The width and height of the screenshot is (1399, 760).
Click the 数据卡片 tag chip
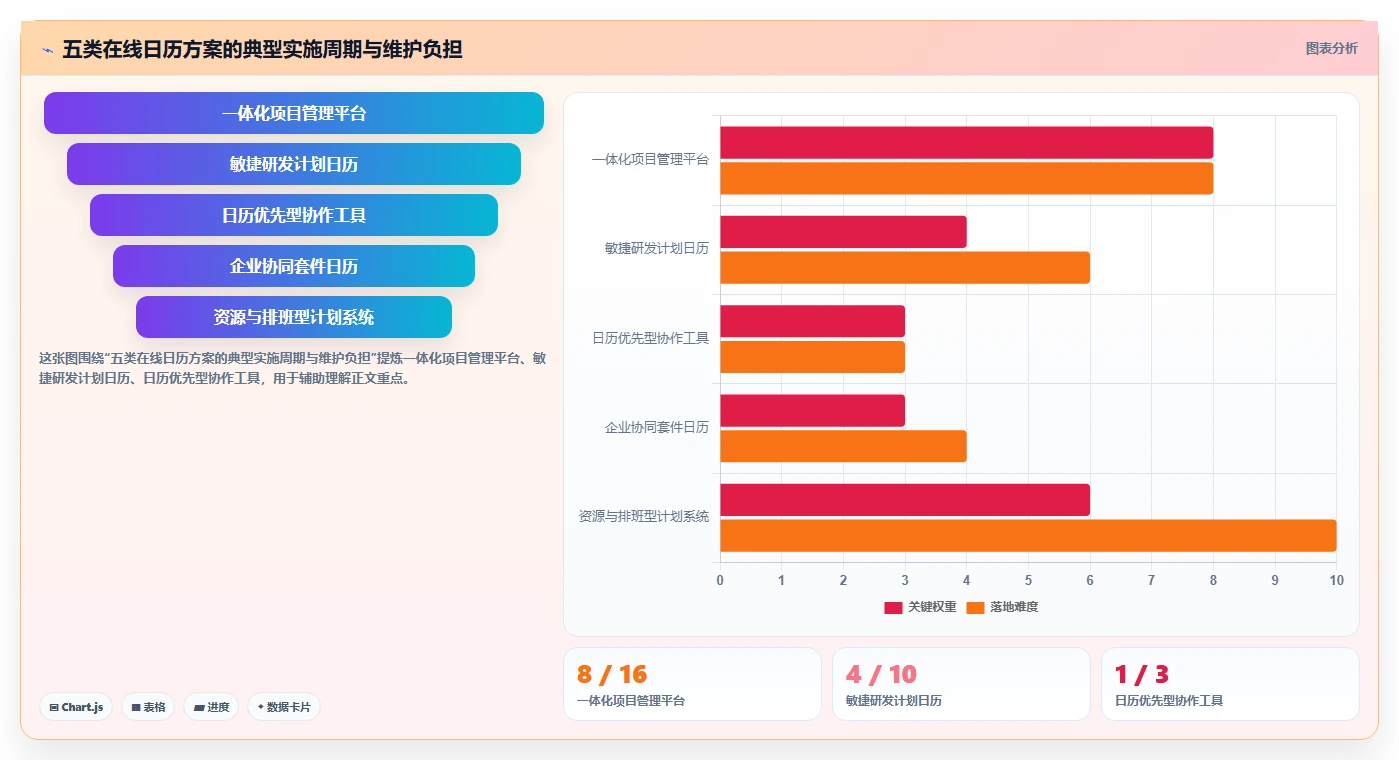(x=284, y=707)
